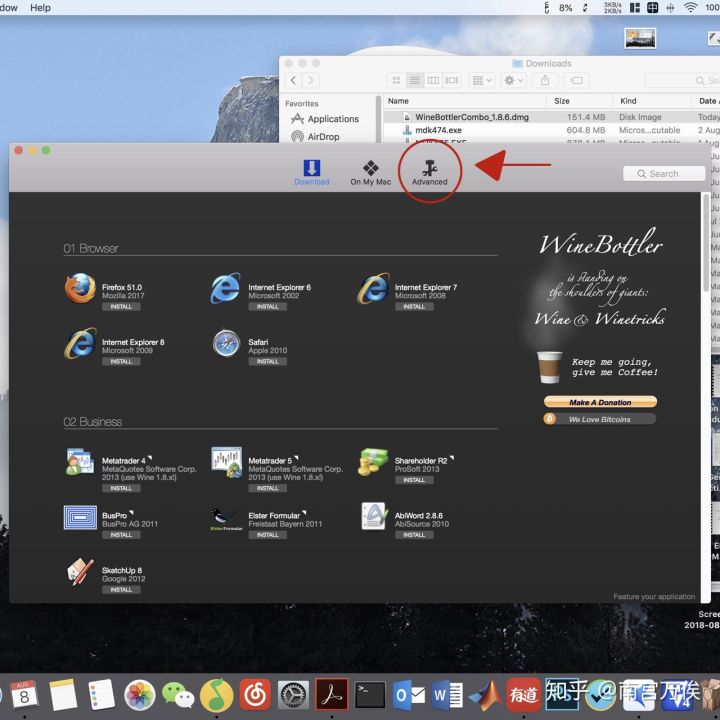720x720 pixels.
Task: Open System Preferences from the Dock
Action: [293, 695]
